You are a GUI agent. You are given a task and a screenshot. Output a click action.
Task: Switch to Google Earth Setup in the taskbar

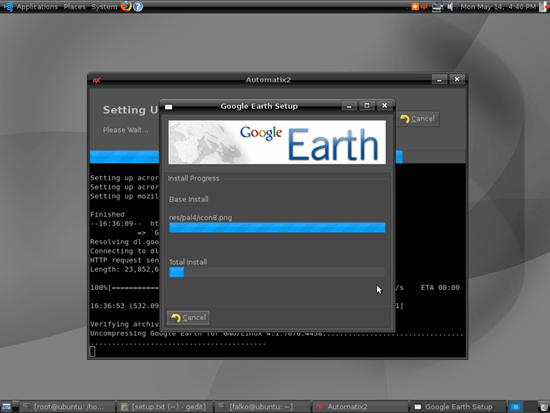458,407
